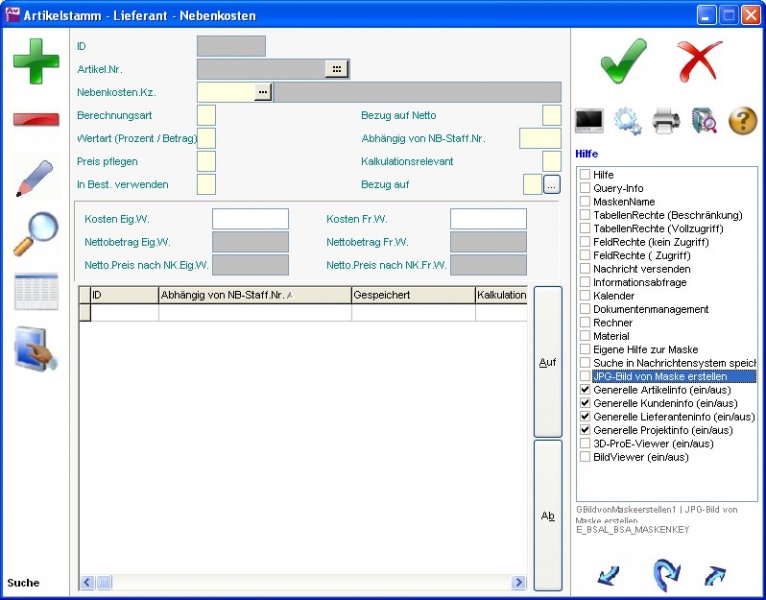Open the Nebenkosten.Kz. lookup button
The image size is (766, 600).
pos(262,92)
